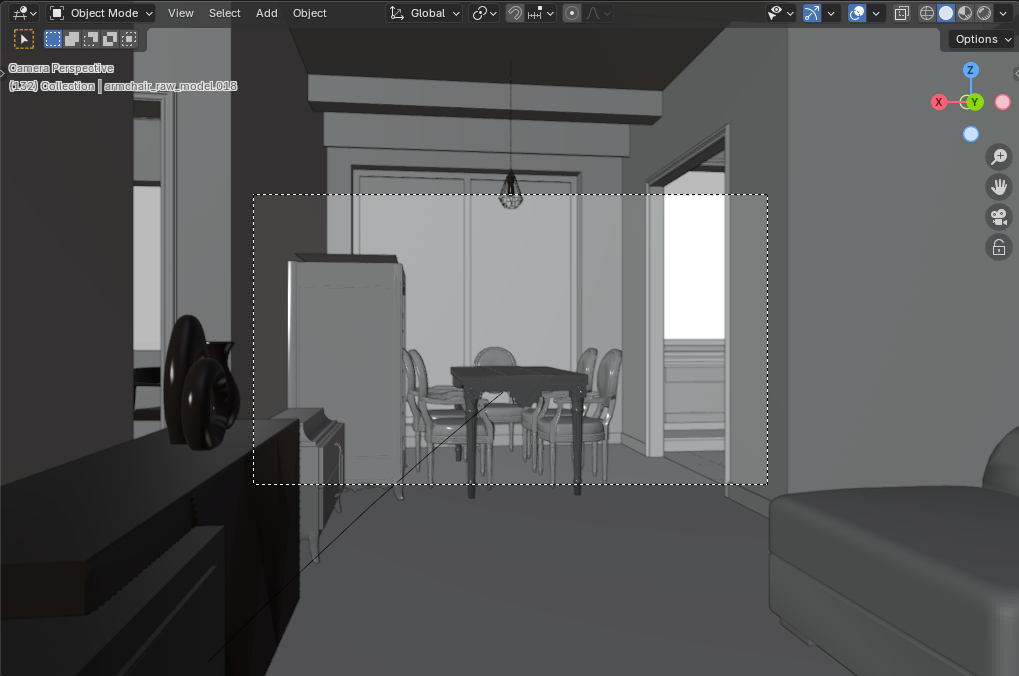Open the View menu
1019x676 pixels.
(181, 13)
